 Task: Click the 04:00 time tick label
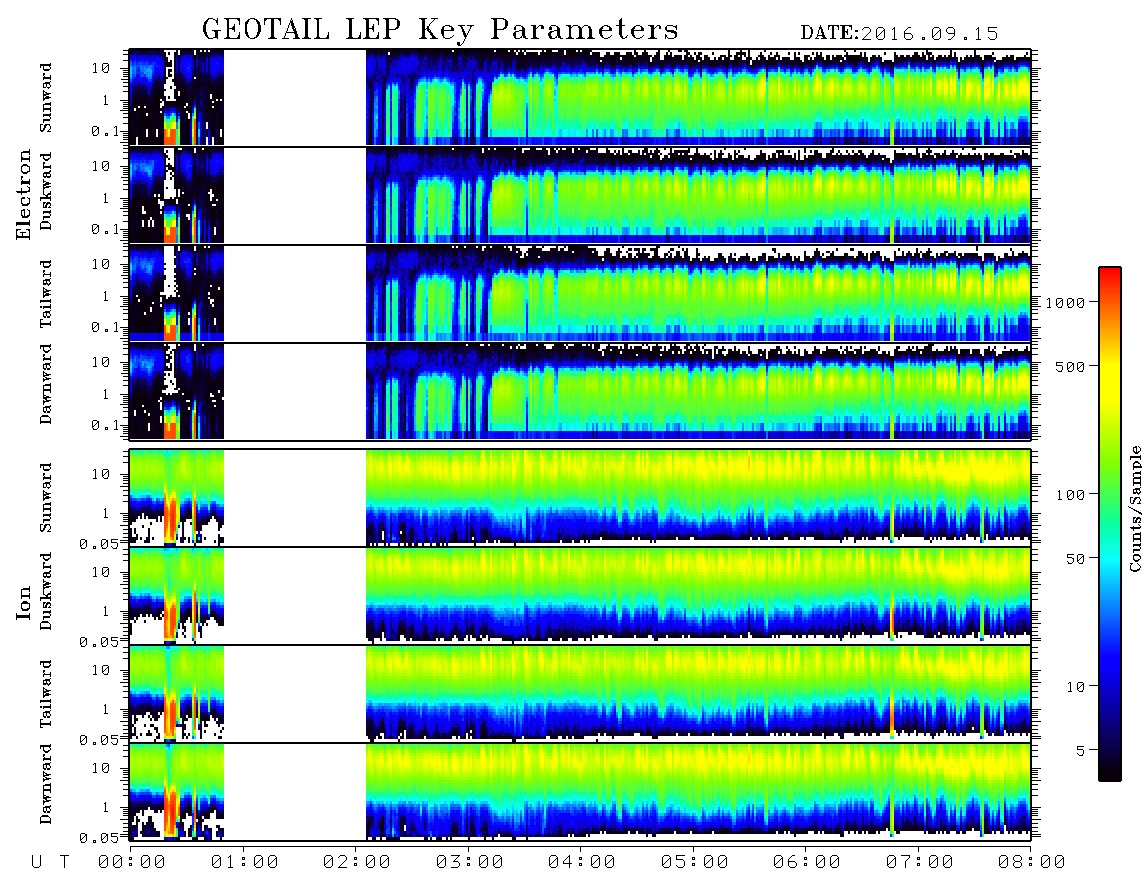pos(582,863)
